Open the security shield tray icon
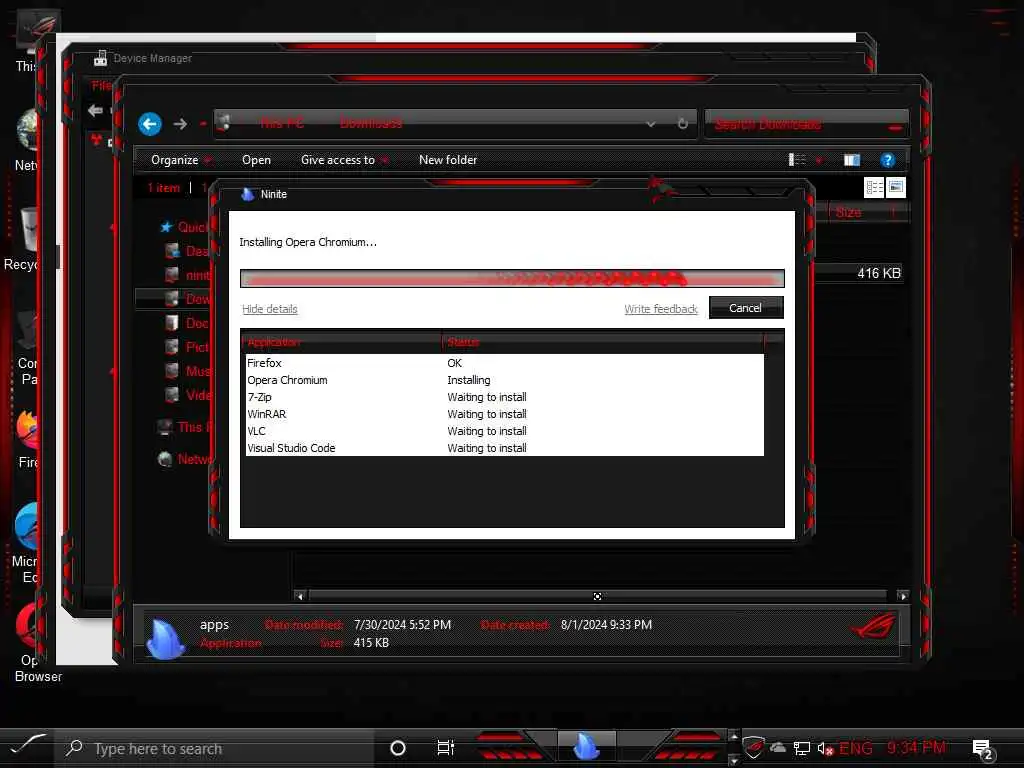1024x768 pixels. [753, 748]
